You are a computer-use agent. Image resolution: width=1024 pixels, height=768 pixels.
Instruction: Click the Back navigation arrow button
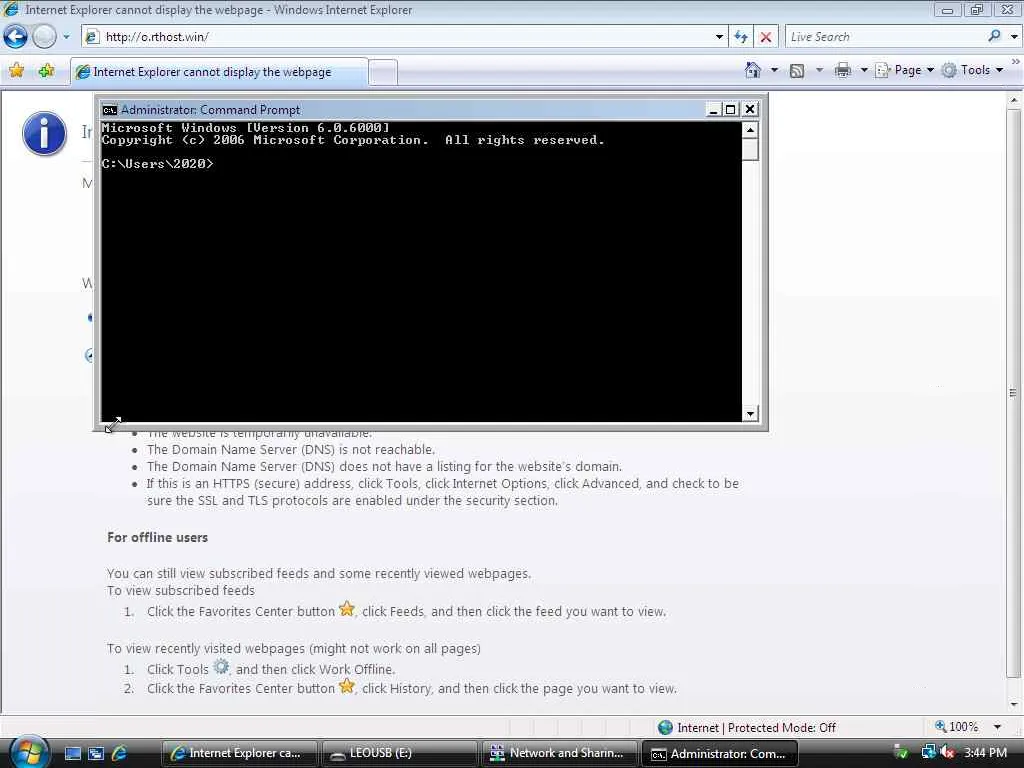pos(16,37)
